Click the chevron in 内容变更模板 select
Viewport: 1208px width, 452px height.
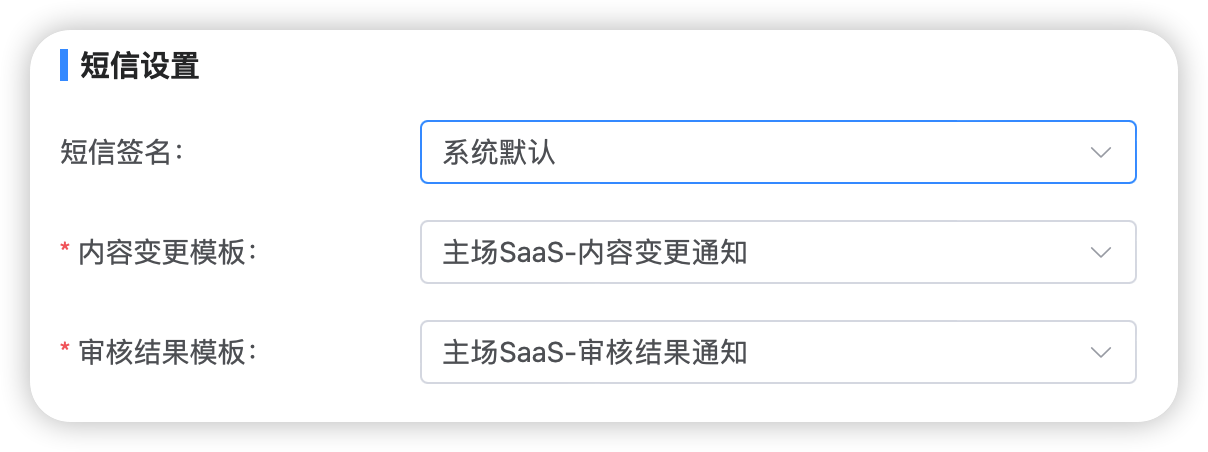[x=1101, y=253]
